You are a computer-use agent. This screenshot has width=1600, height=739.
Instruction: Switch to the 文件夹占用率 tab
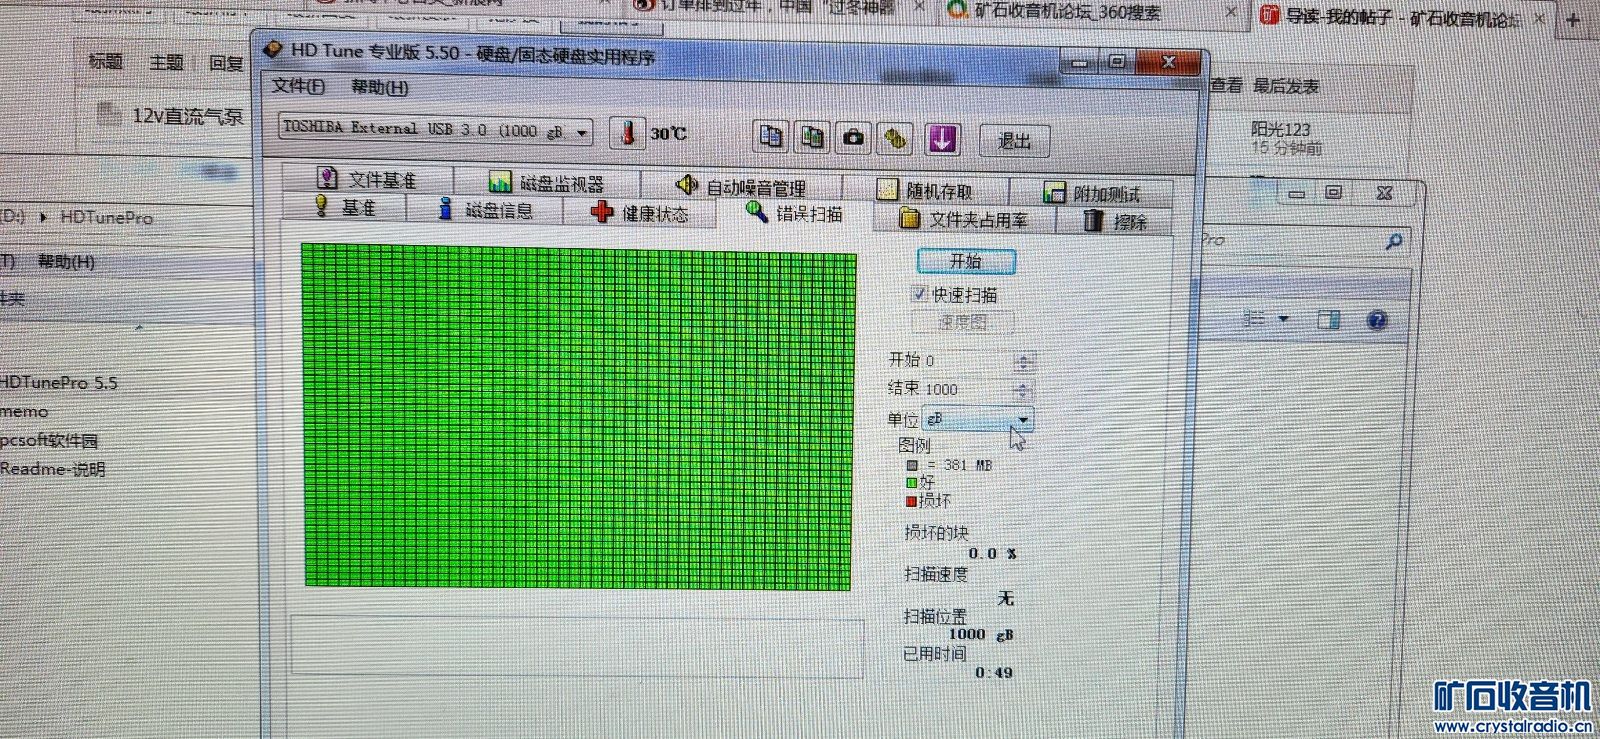(x=964, y=219)
